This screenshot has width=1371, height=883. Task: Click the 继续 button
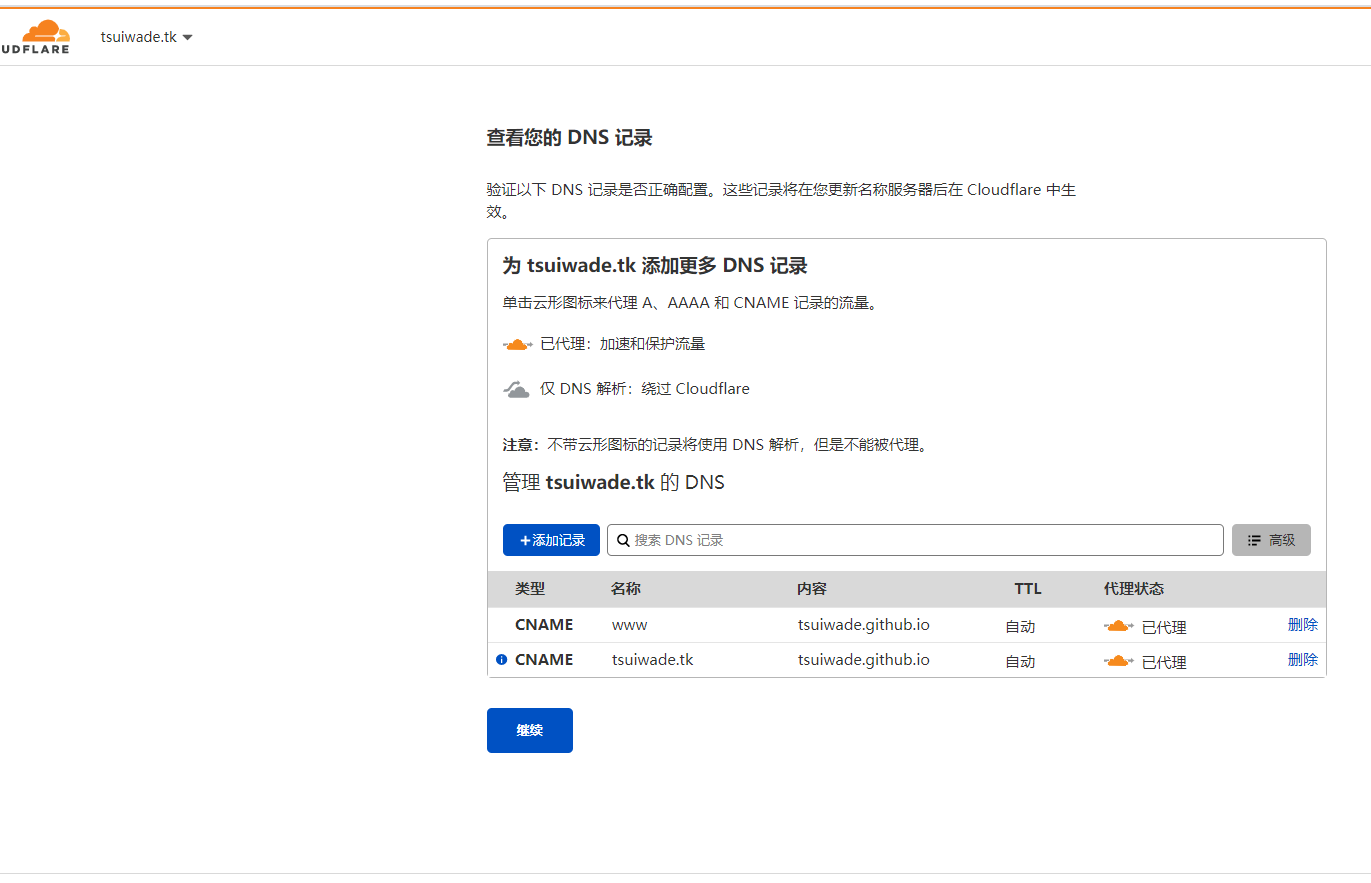(530, 730)
